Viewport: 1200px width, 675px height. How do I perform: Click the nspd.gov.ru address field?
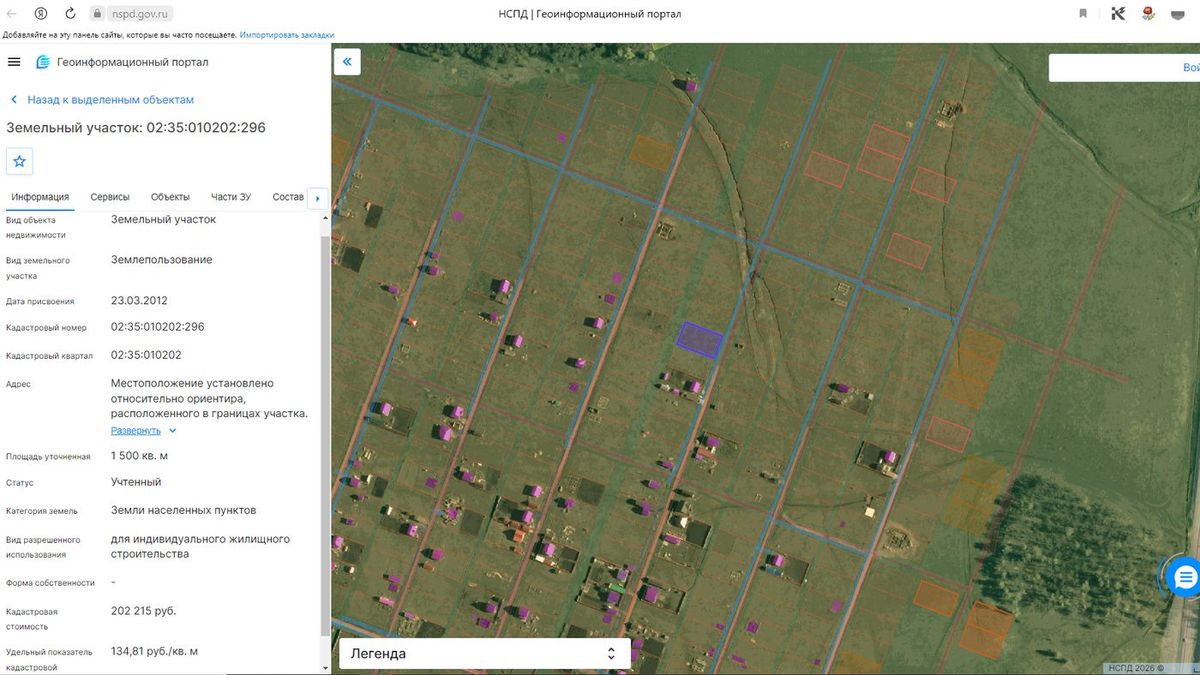[139, 14]
